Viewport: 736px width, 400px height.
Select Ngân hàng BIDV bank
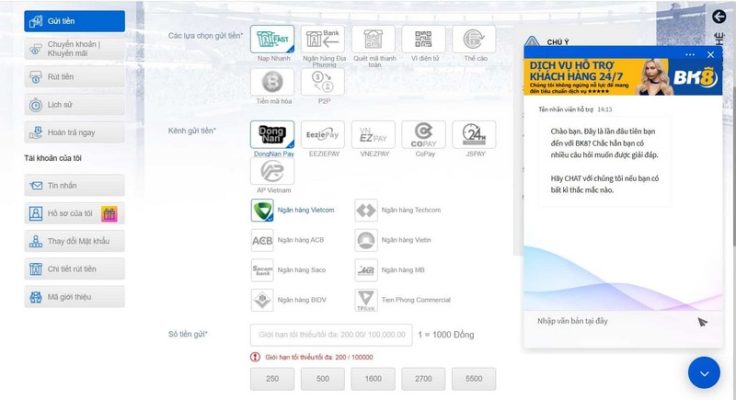coord(289,300)
